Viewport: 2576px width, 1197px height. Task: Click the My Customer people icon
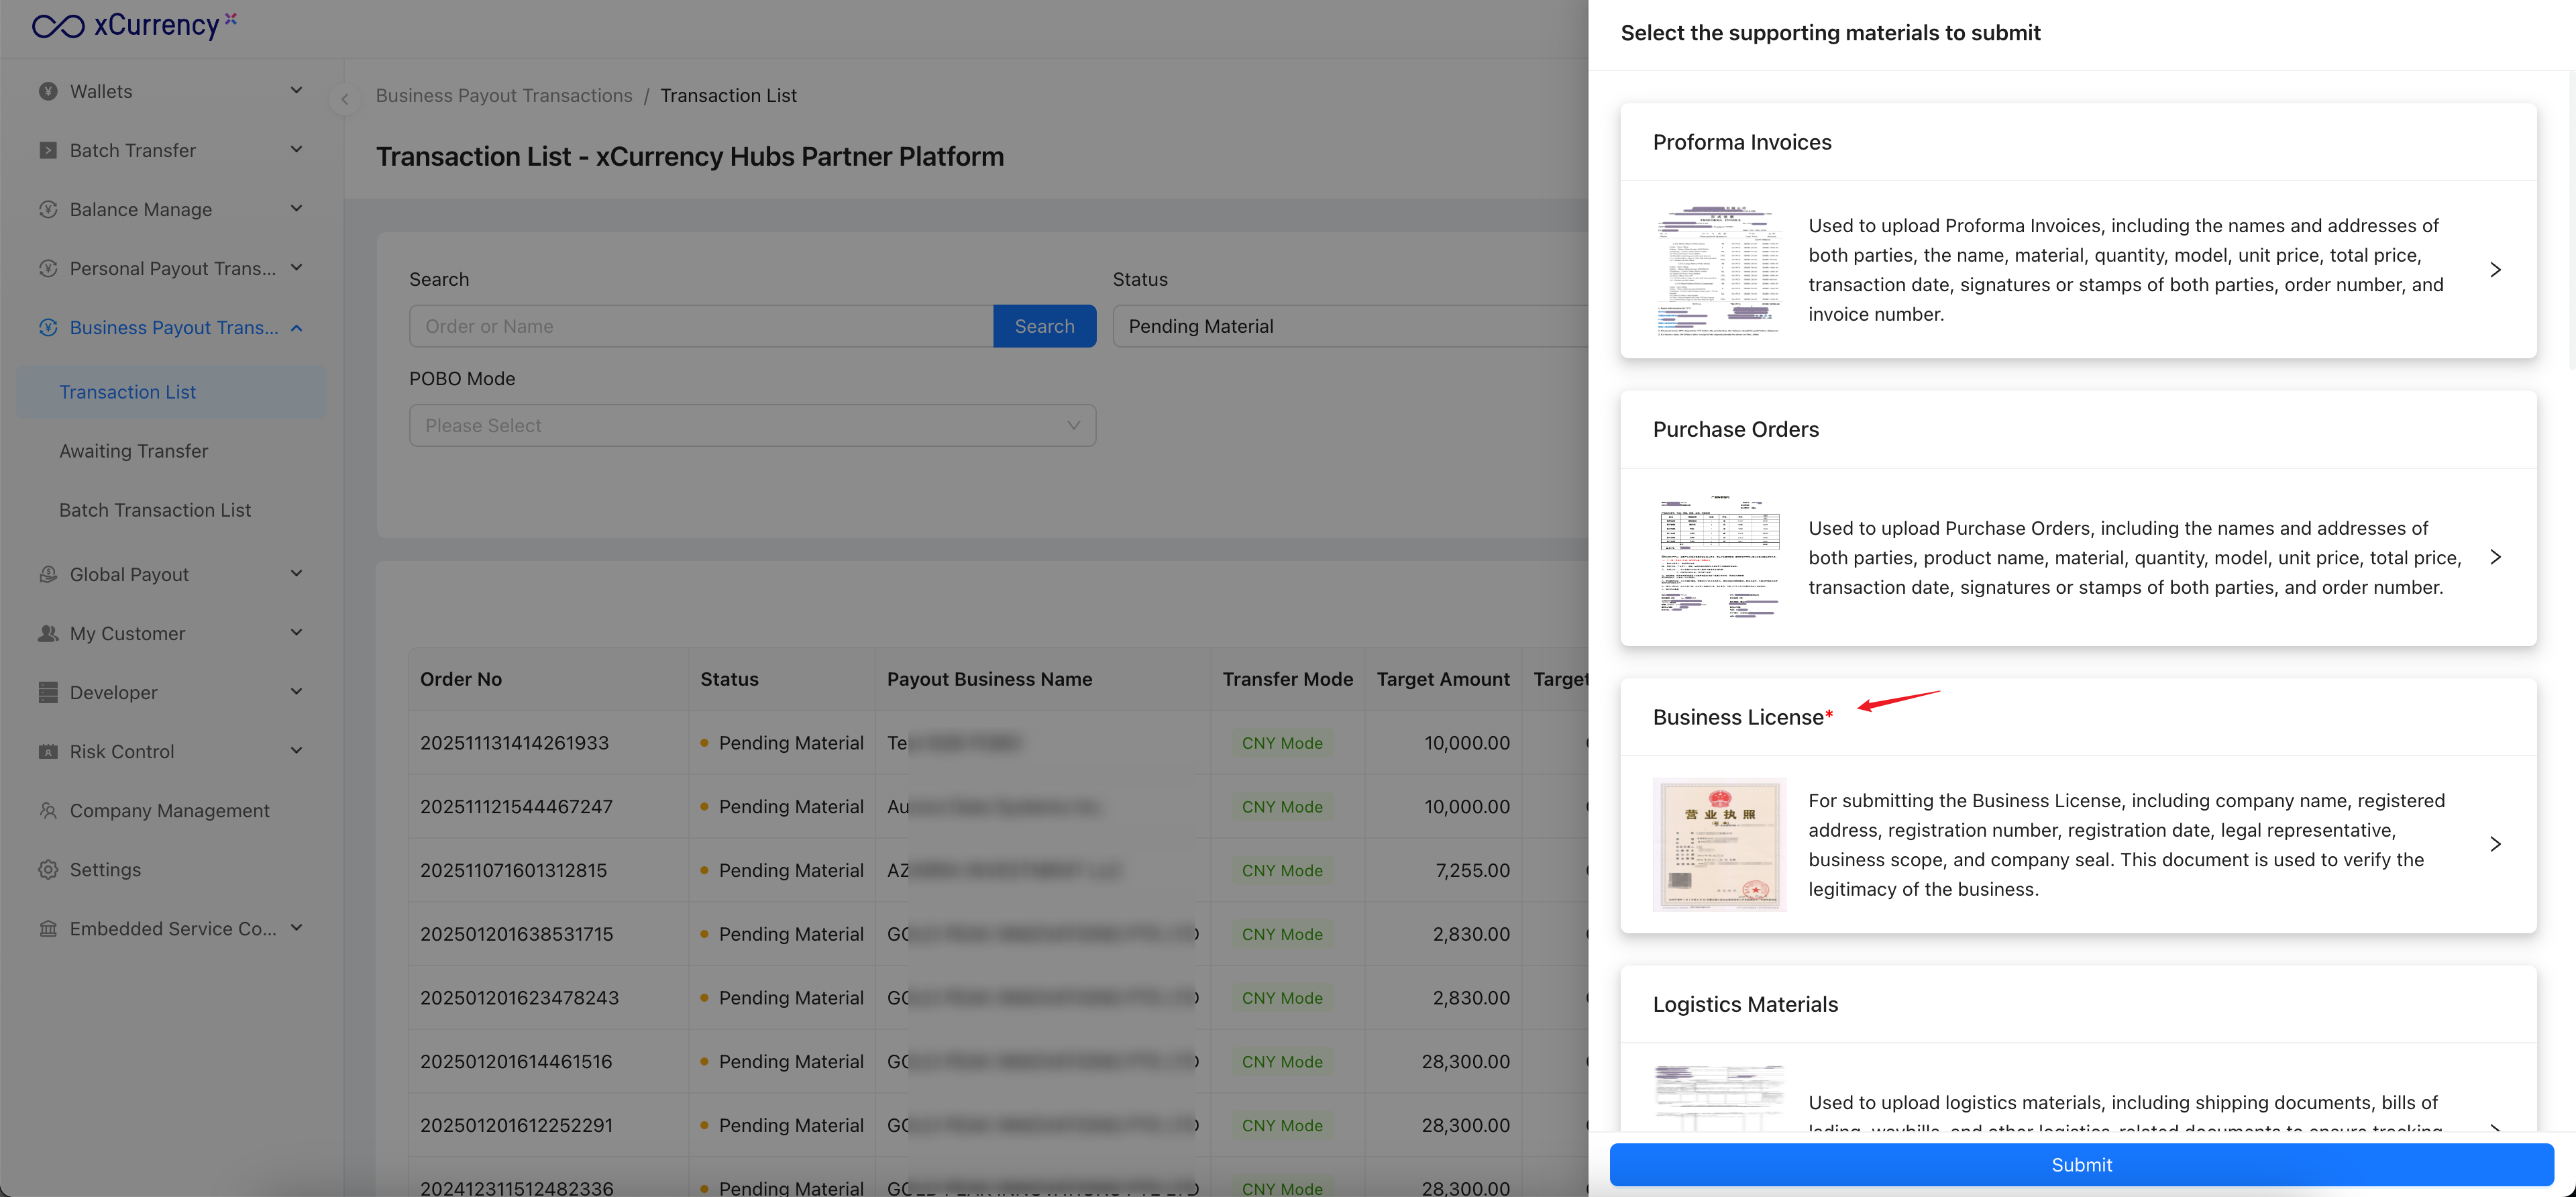(x=48, y=633)
